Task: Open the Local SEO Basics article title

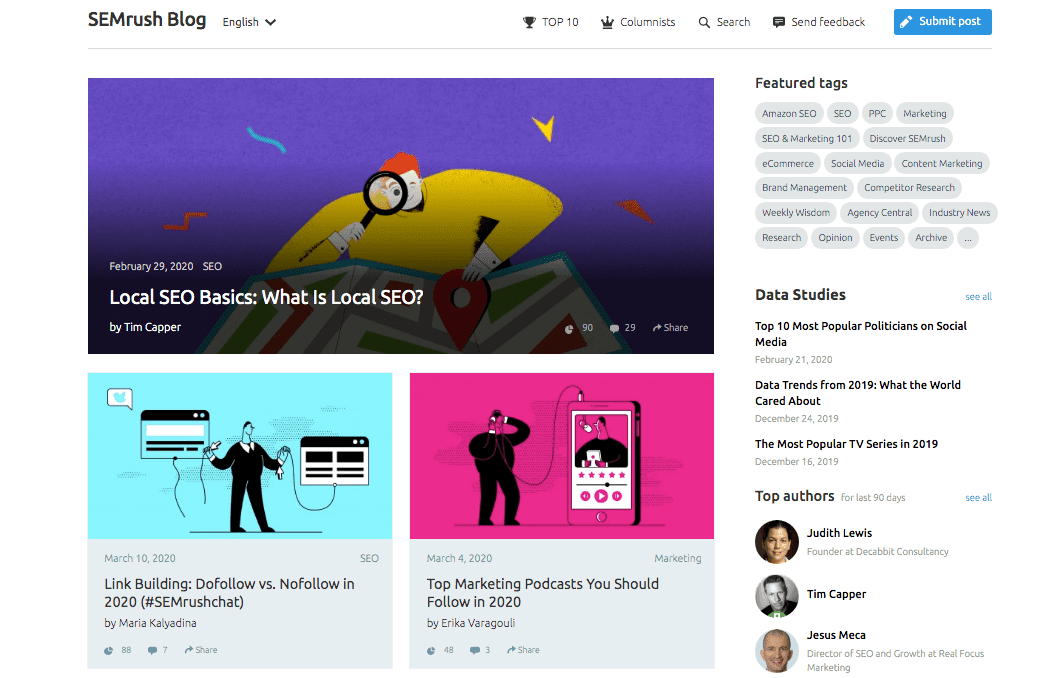Action: tap(266, 297)
